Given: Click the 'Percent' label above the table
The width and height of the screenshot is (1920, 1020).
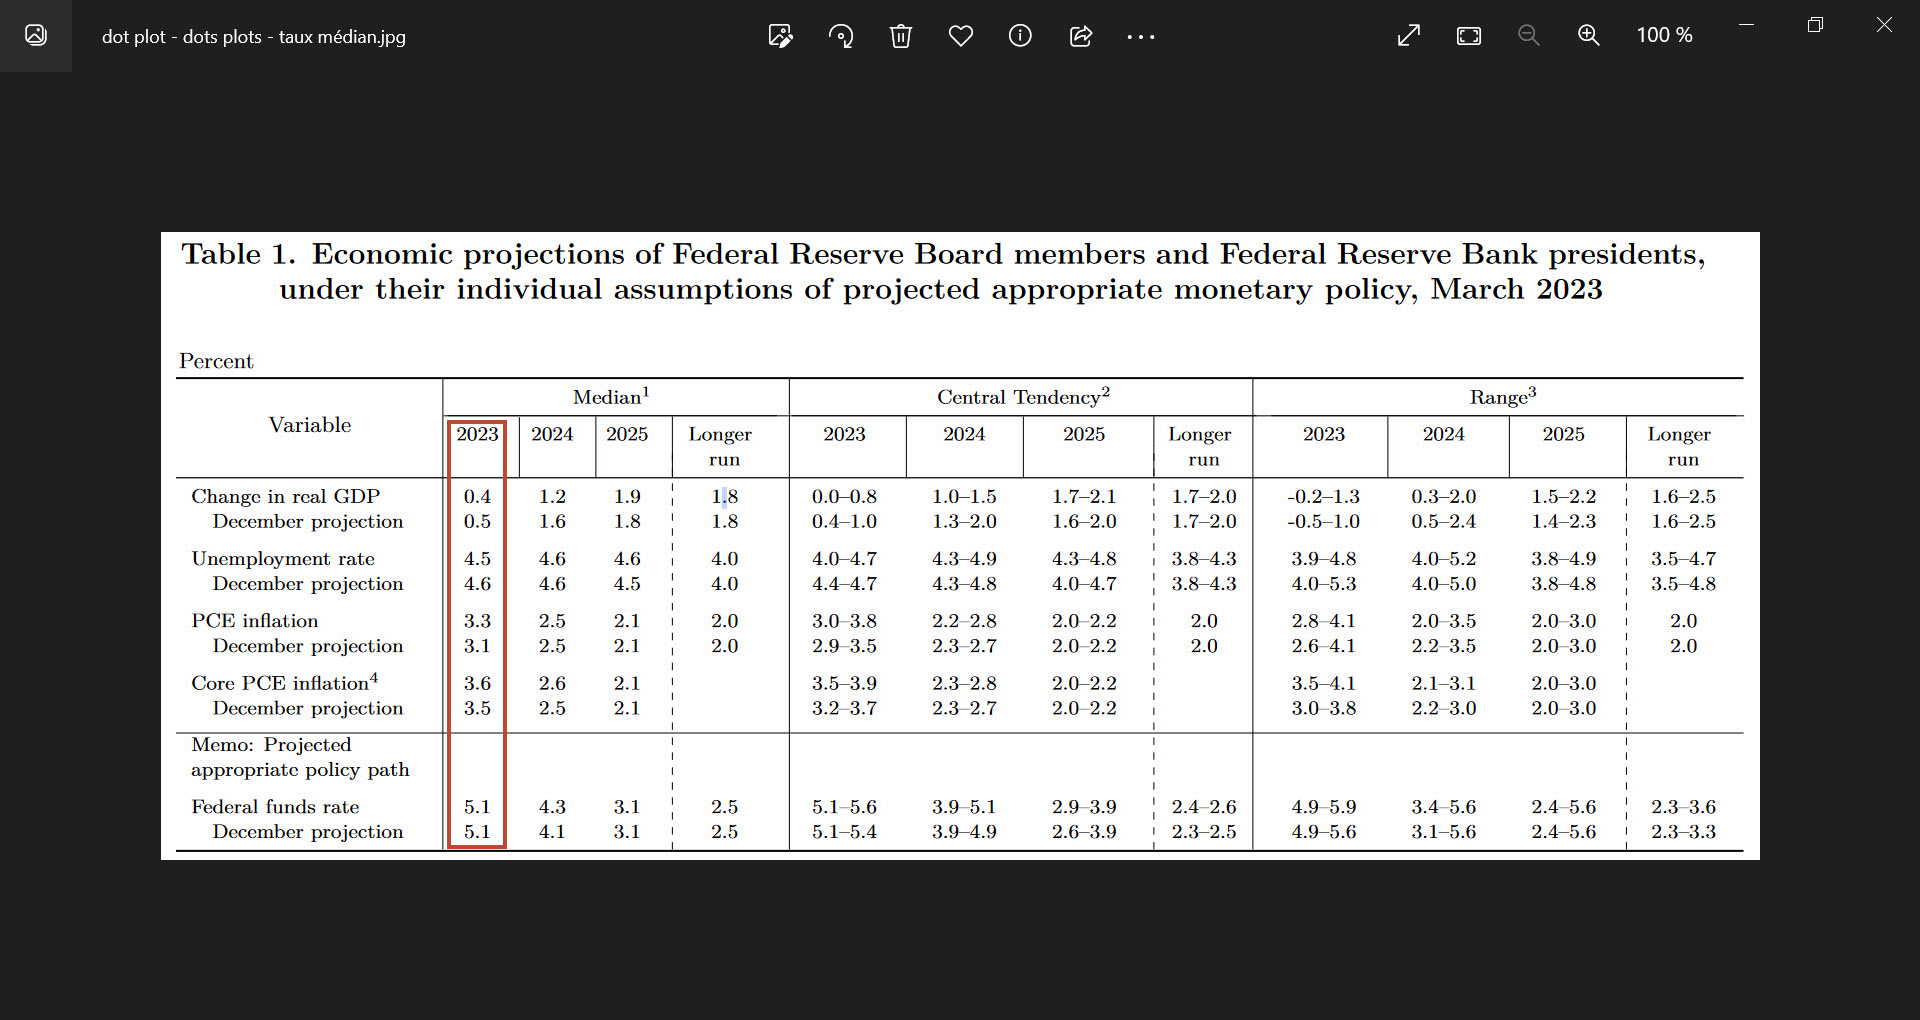Looking at the screenshot, I should [x=216, y=361].
